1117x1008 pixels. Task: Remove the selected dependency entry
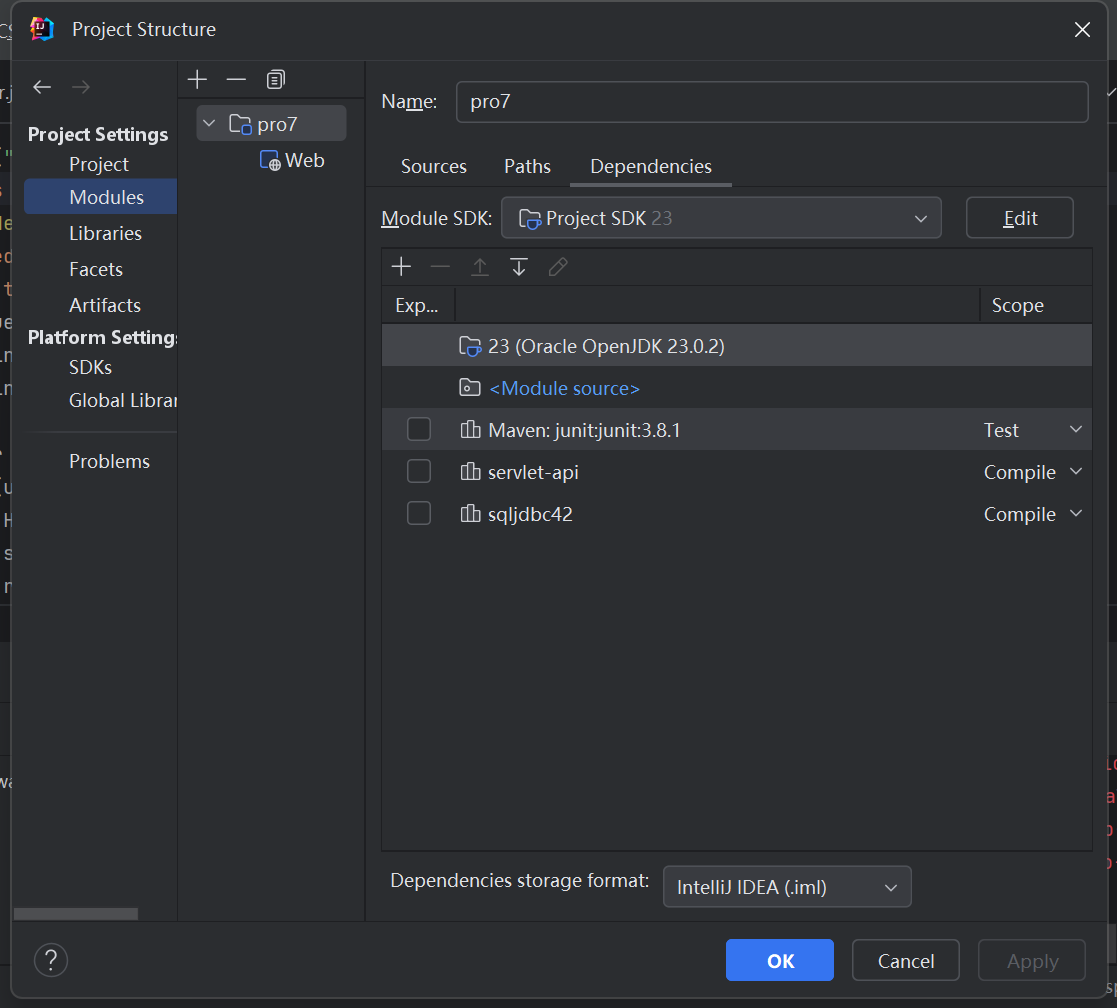(440, 267)
